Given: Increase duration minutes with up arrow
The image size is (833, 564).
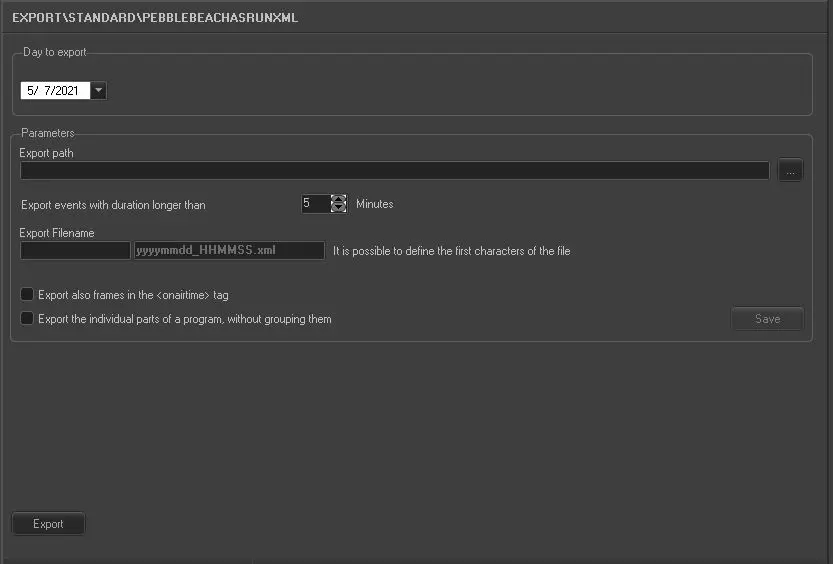Looking at the screenshot, I should pos(339,199).
